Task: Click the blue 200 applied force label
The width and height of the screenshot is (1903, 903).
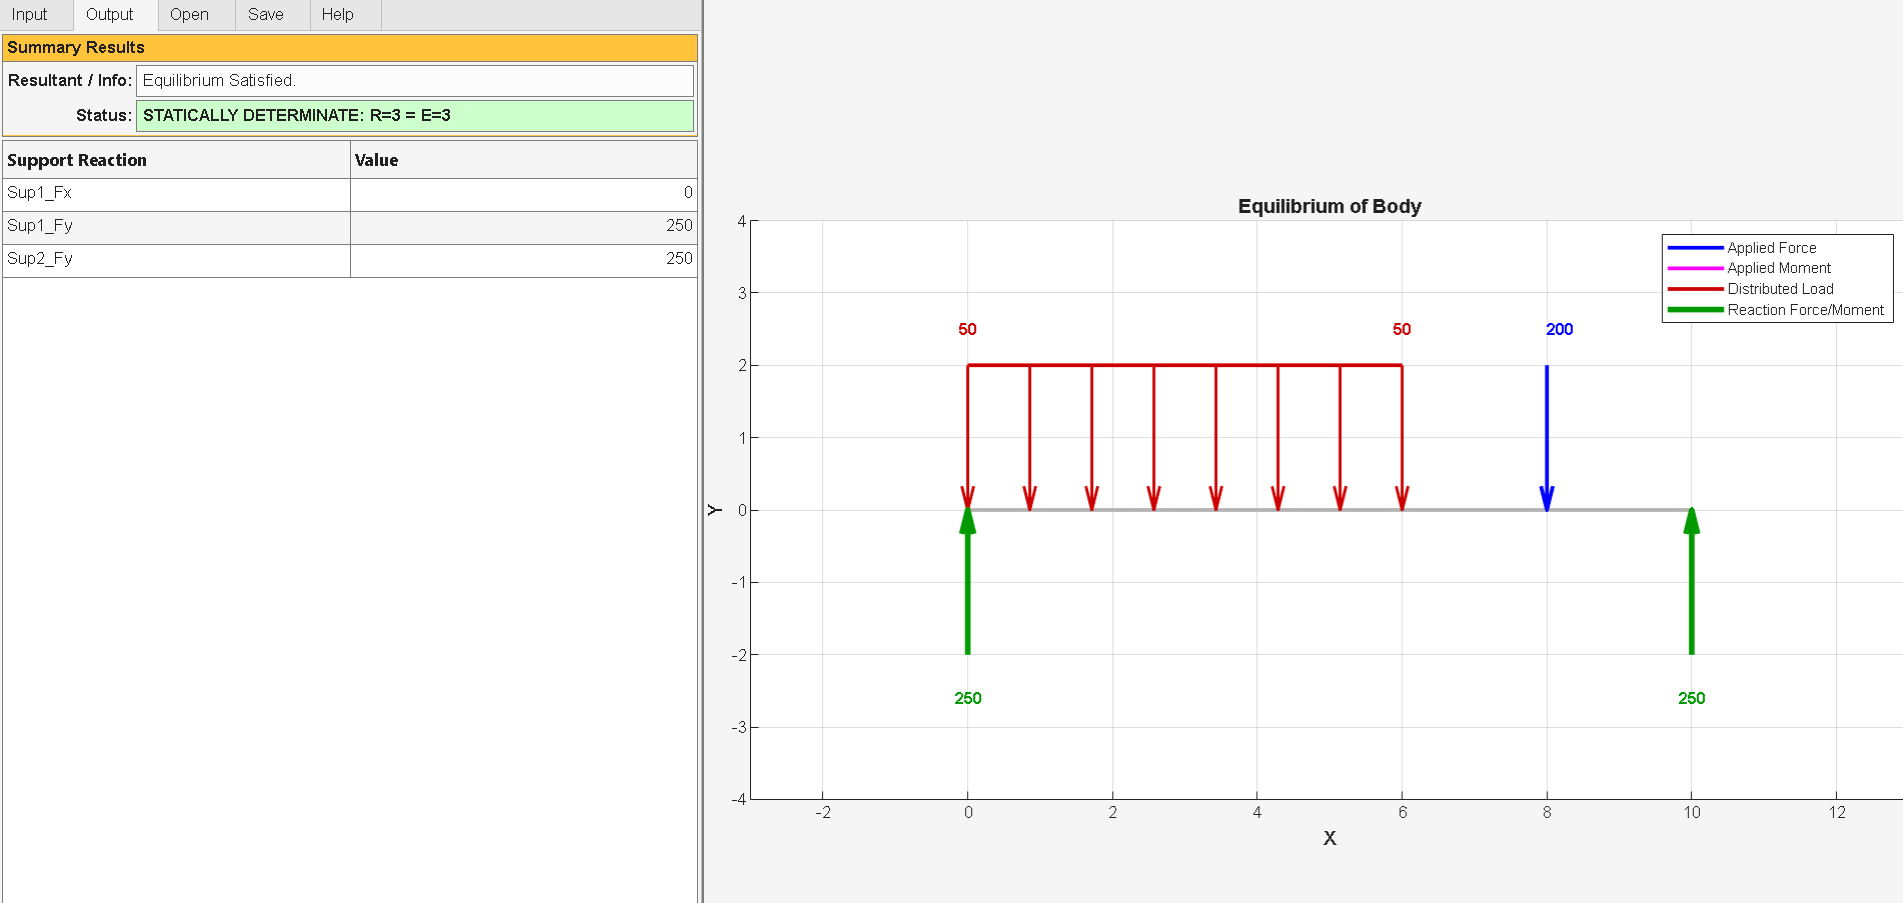Action: (1559, 329)
